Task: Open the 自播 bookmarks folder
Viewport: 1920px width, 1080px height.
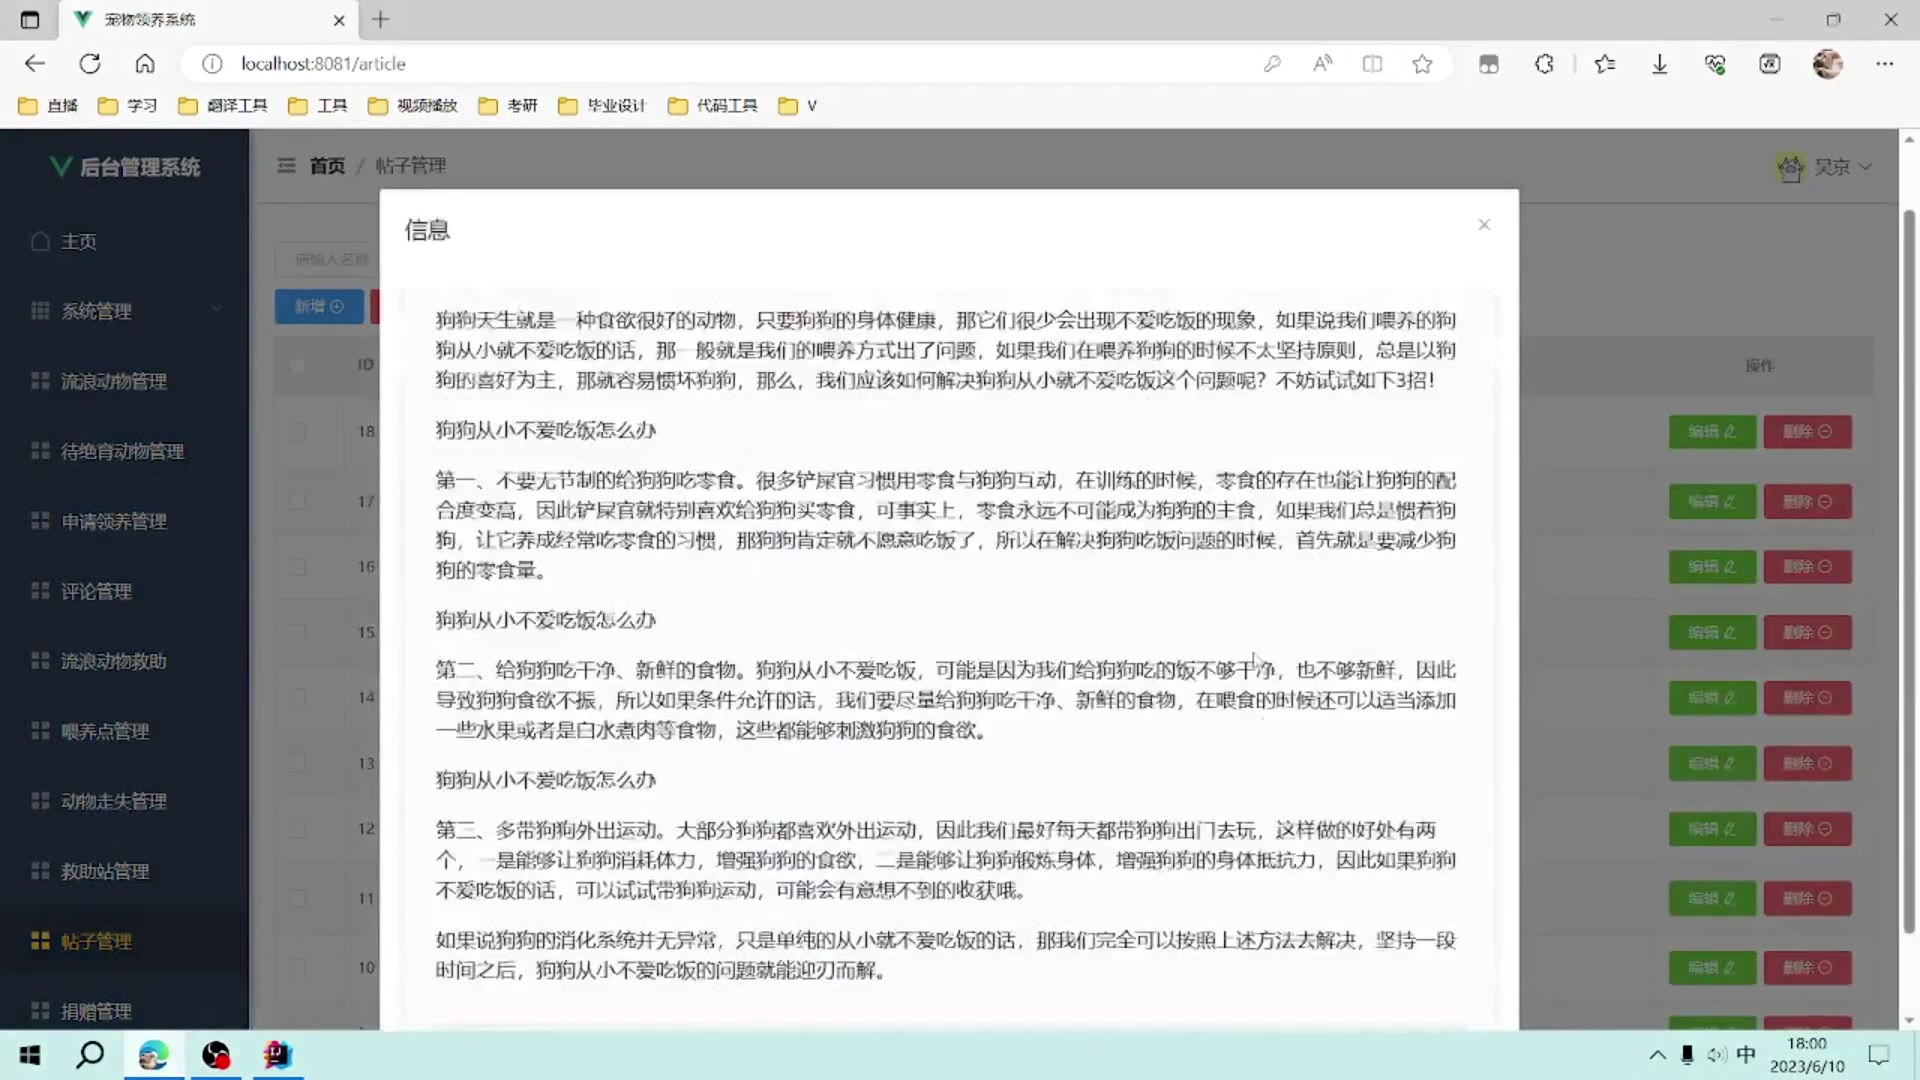Action: 48,106
